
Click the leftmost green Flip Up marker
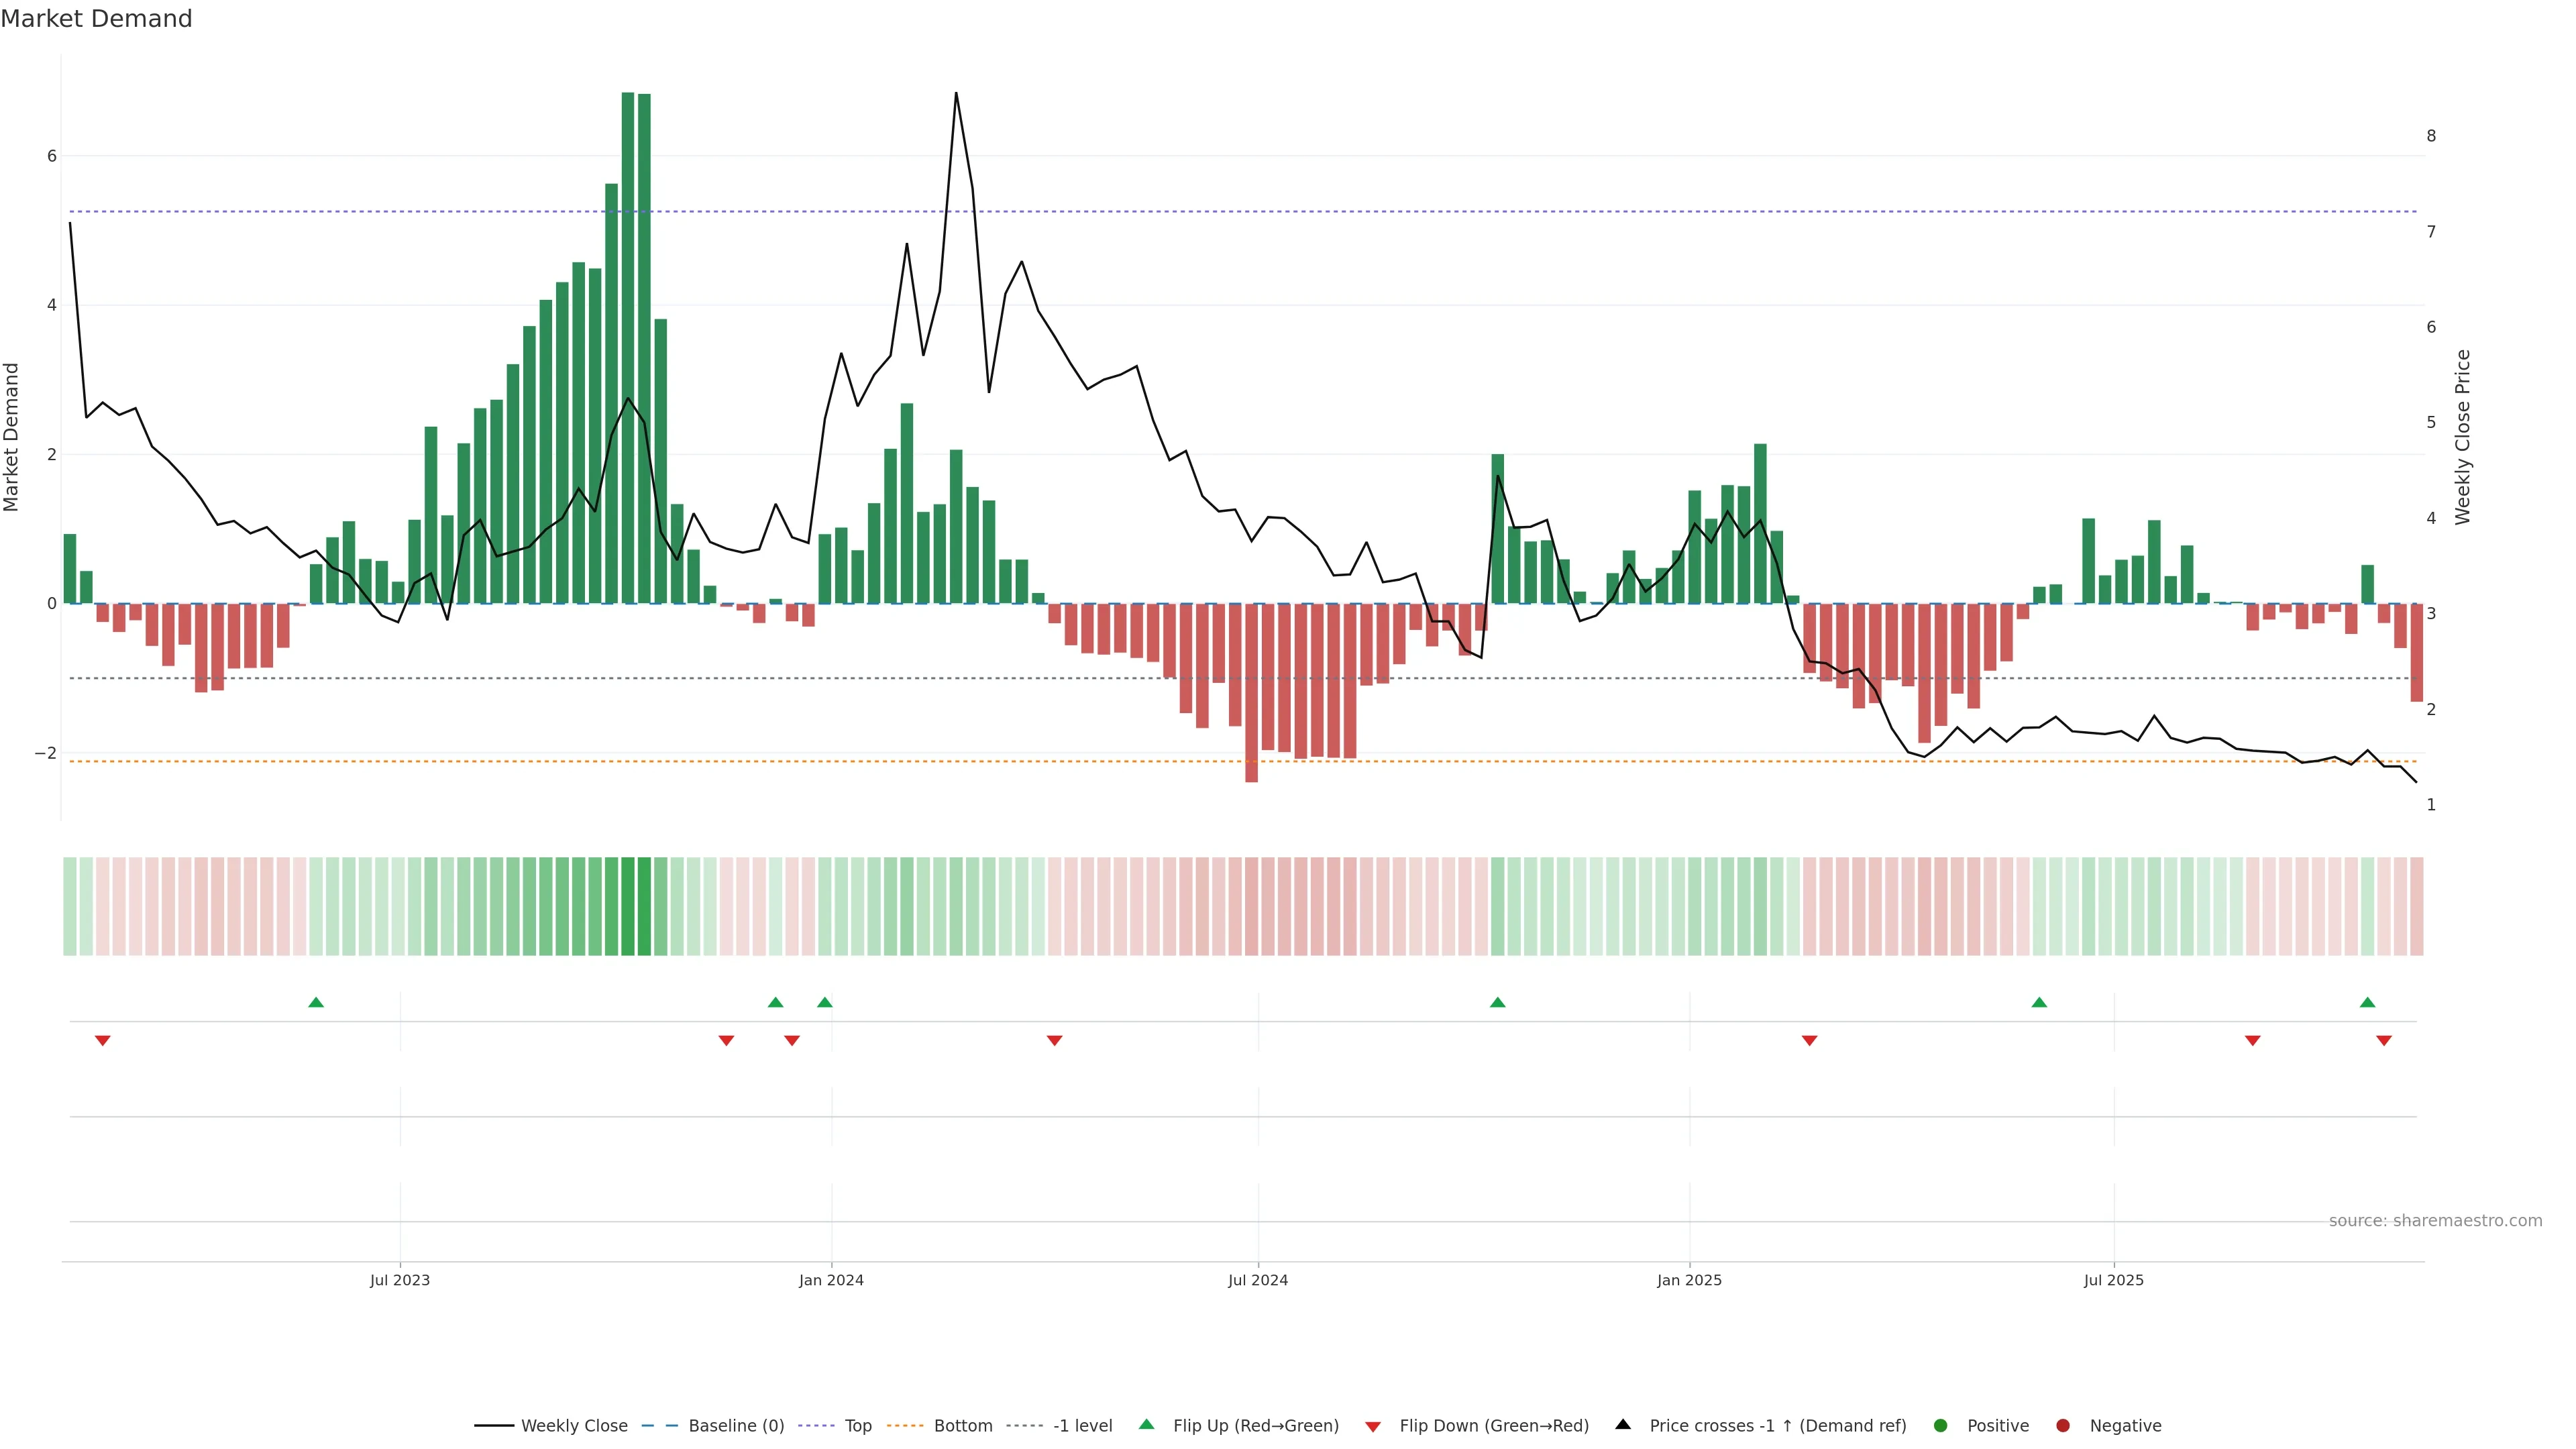pyautogui.click(x=316, y=1002)
